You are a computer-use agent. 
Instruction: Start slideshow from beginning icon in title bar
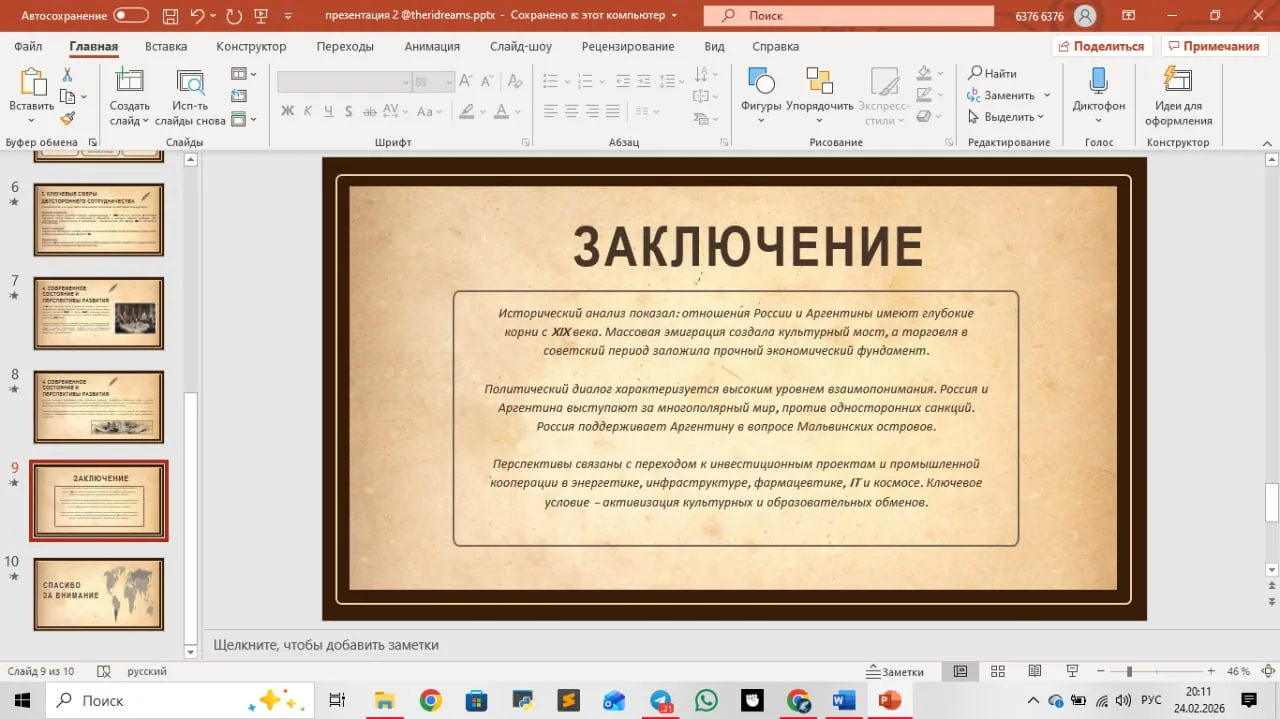pyautogui.click(x=261, y=15)
